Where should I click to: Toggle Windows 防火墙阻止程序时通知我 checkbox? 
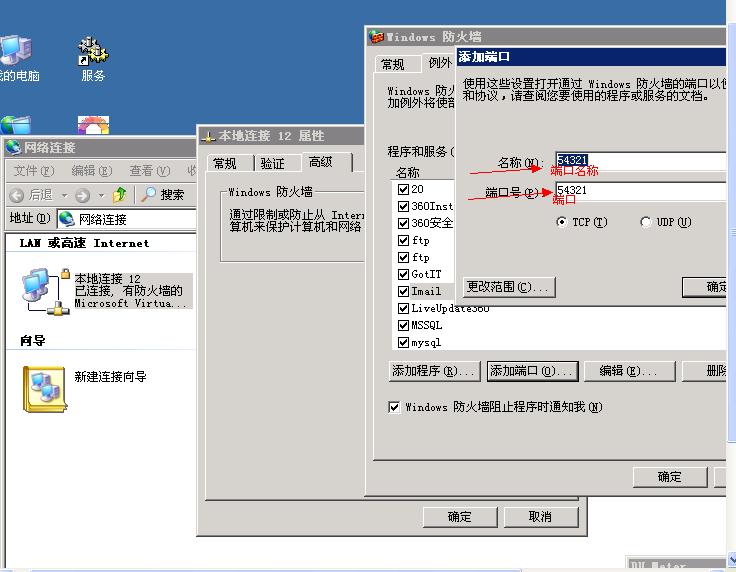point(394,407)
